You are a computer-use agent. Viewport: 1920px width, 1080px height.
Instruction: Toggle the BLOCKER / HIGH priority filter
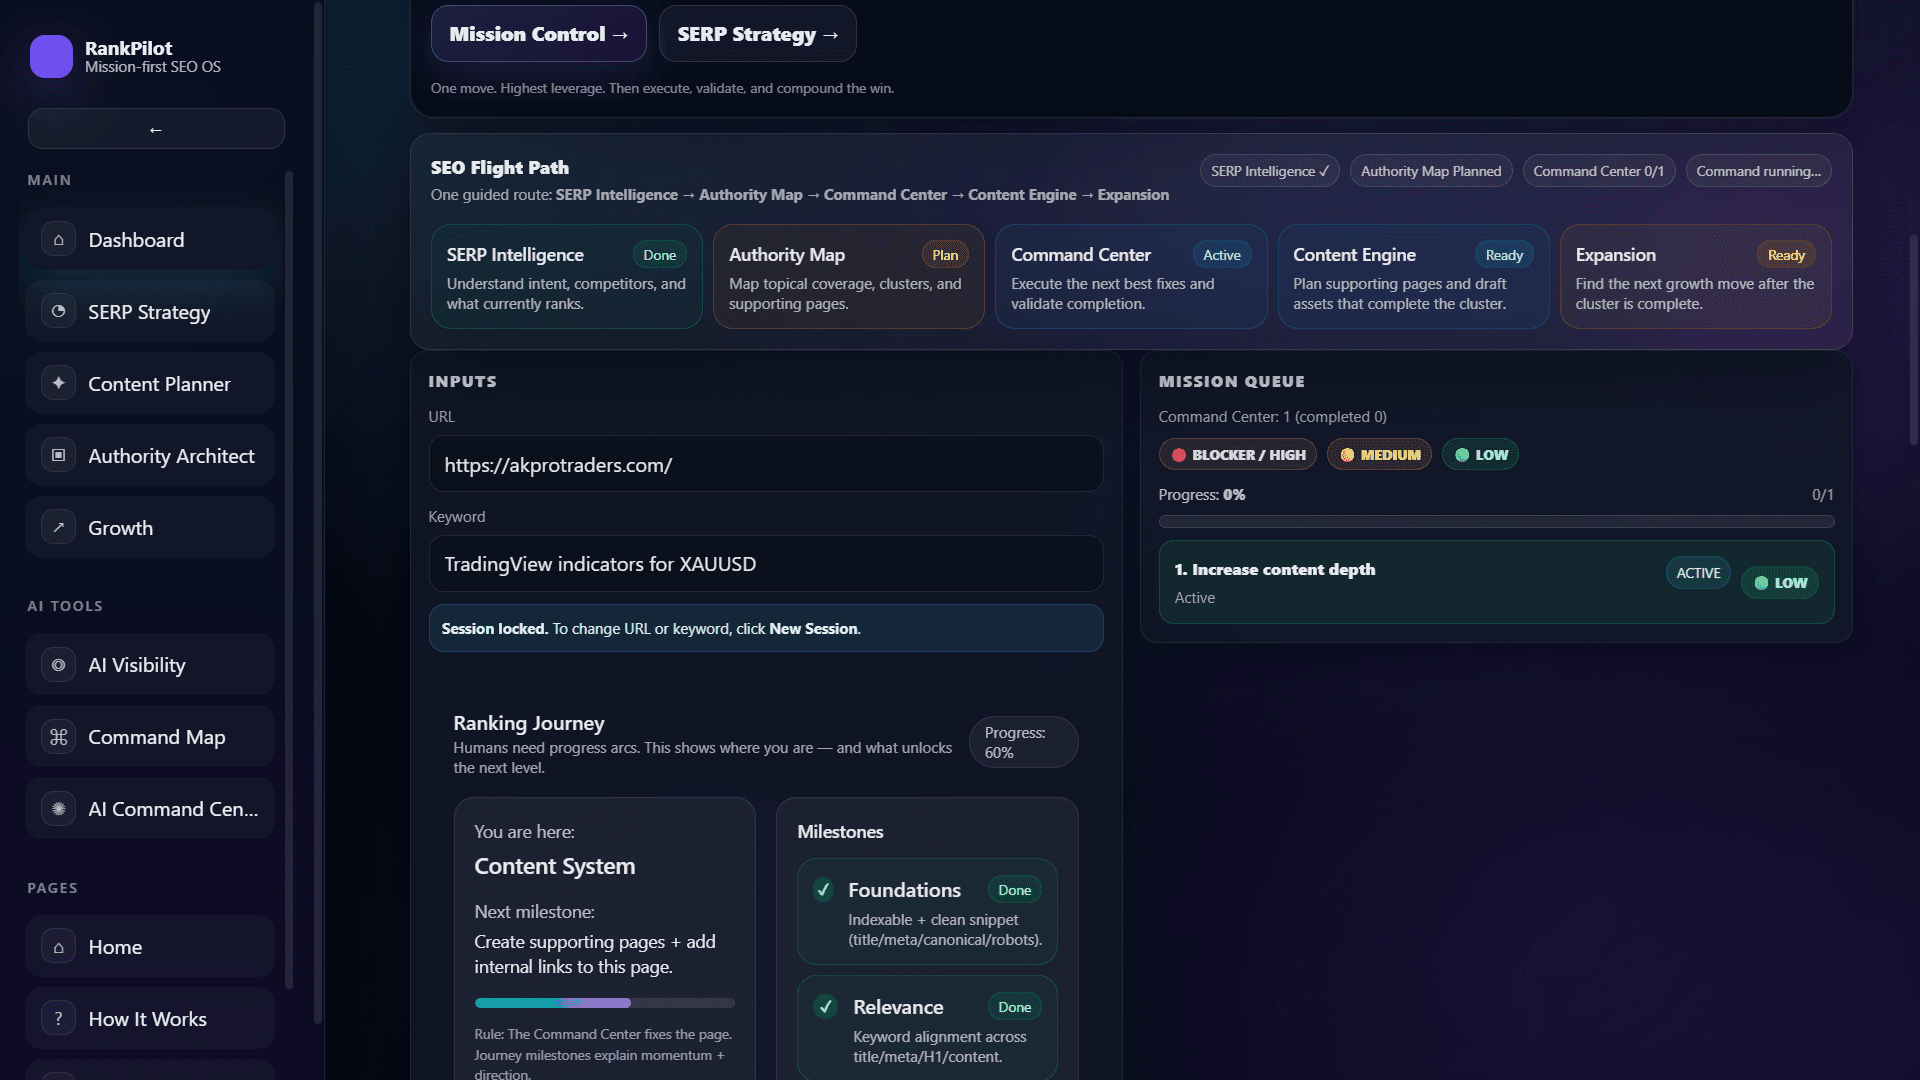point(1237,454)
